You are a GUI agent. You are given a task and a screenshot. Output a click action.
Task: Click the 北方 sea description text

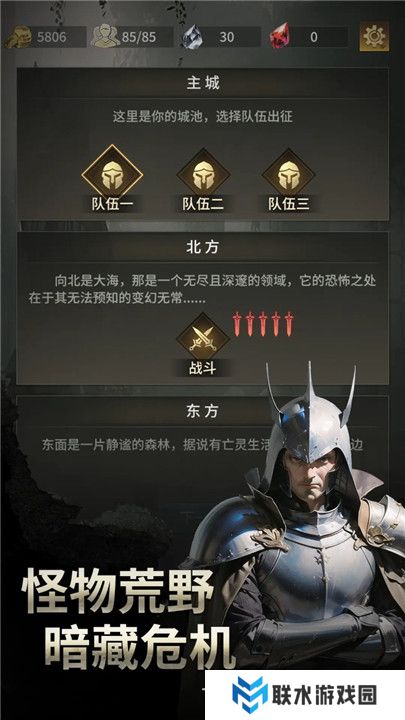202,290
